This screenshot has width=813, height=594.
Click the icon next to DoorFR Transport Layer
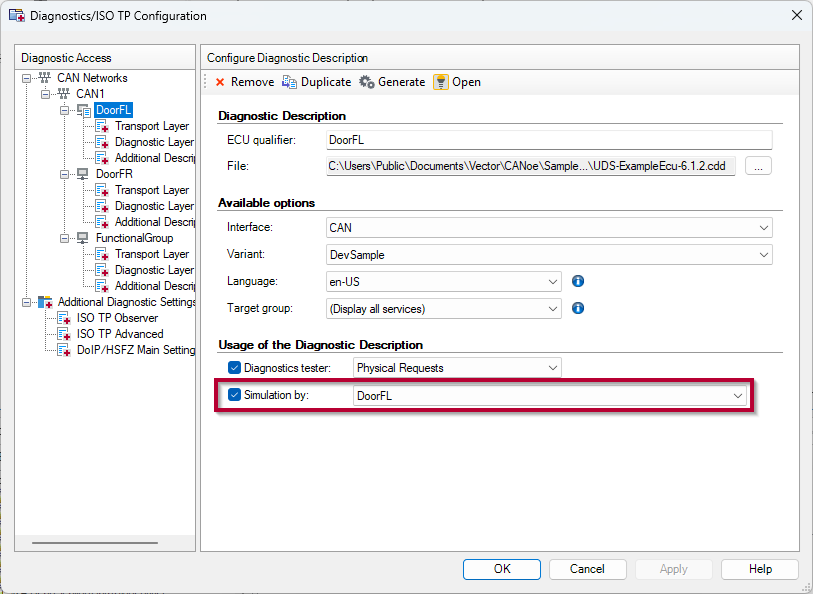click(x=102, y=190)
